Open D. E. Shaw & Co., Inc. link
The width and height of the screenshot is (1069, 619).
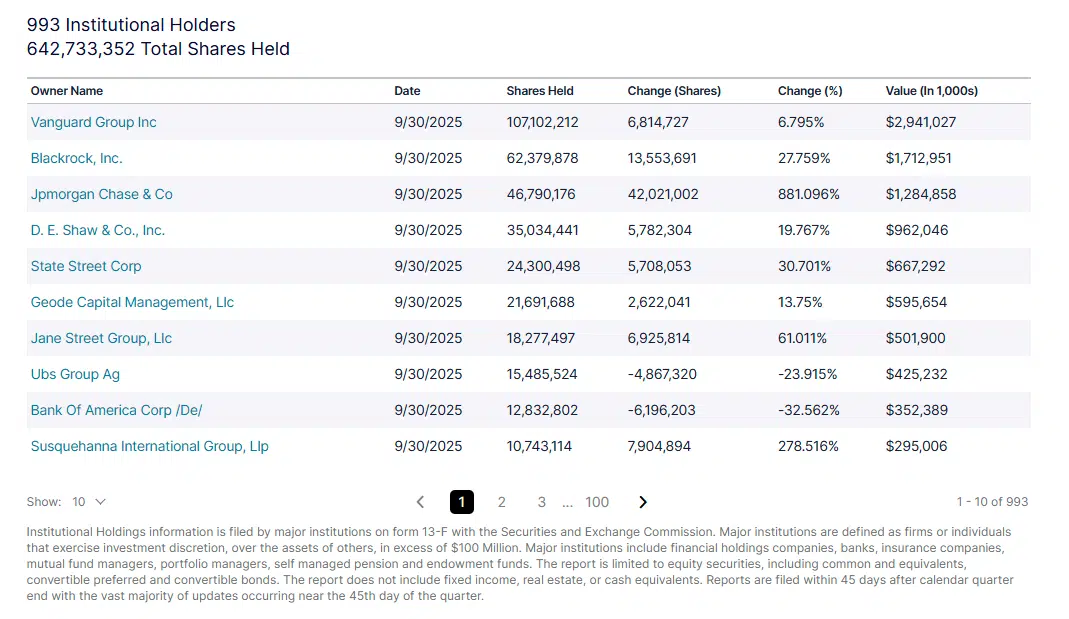pyautogui.click(x=98, y=230)
